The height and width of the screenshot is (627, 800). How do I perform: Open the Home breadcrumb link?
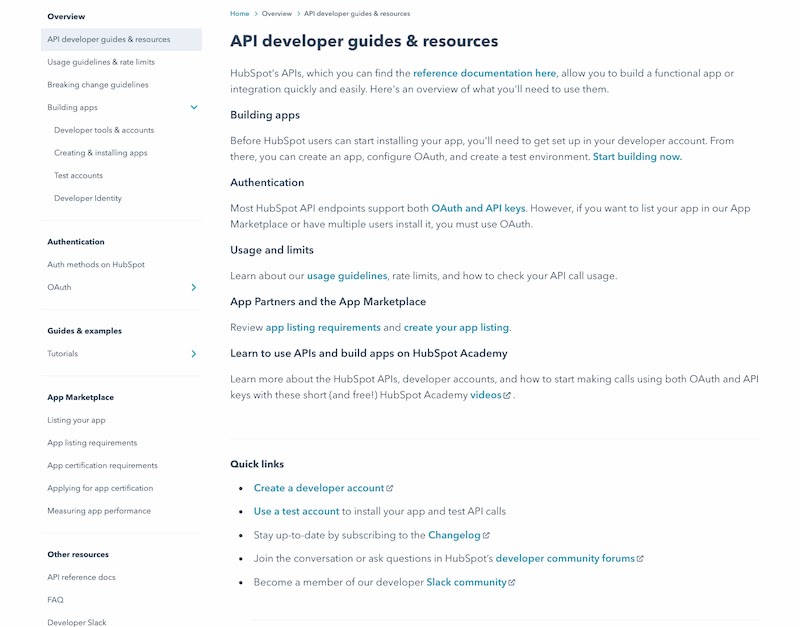coord(239,13)
